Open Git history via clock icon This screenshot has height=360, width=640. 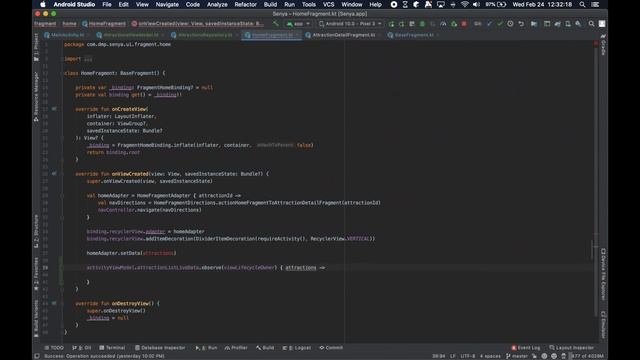point(510,24)
